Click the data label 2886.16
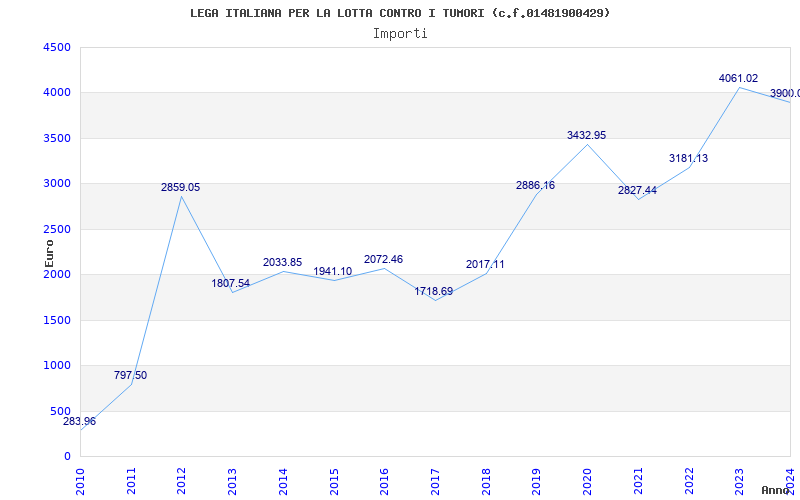 point(535,185)
